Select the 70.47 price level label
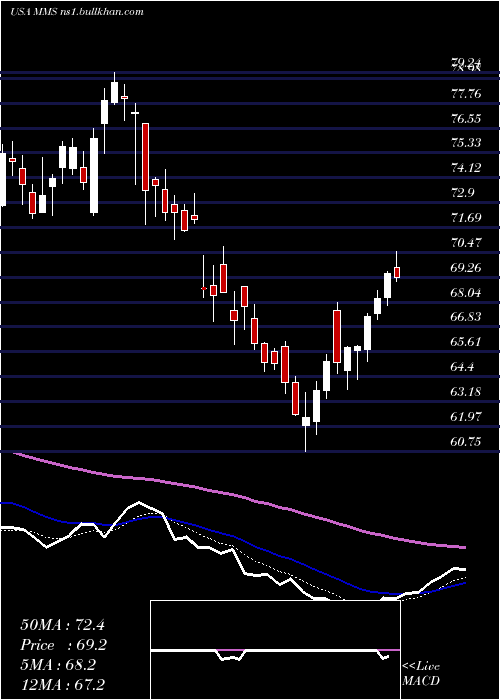The width and height of the screenshot is (500, 700). (x=466, y=243)
